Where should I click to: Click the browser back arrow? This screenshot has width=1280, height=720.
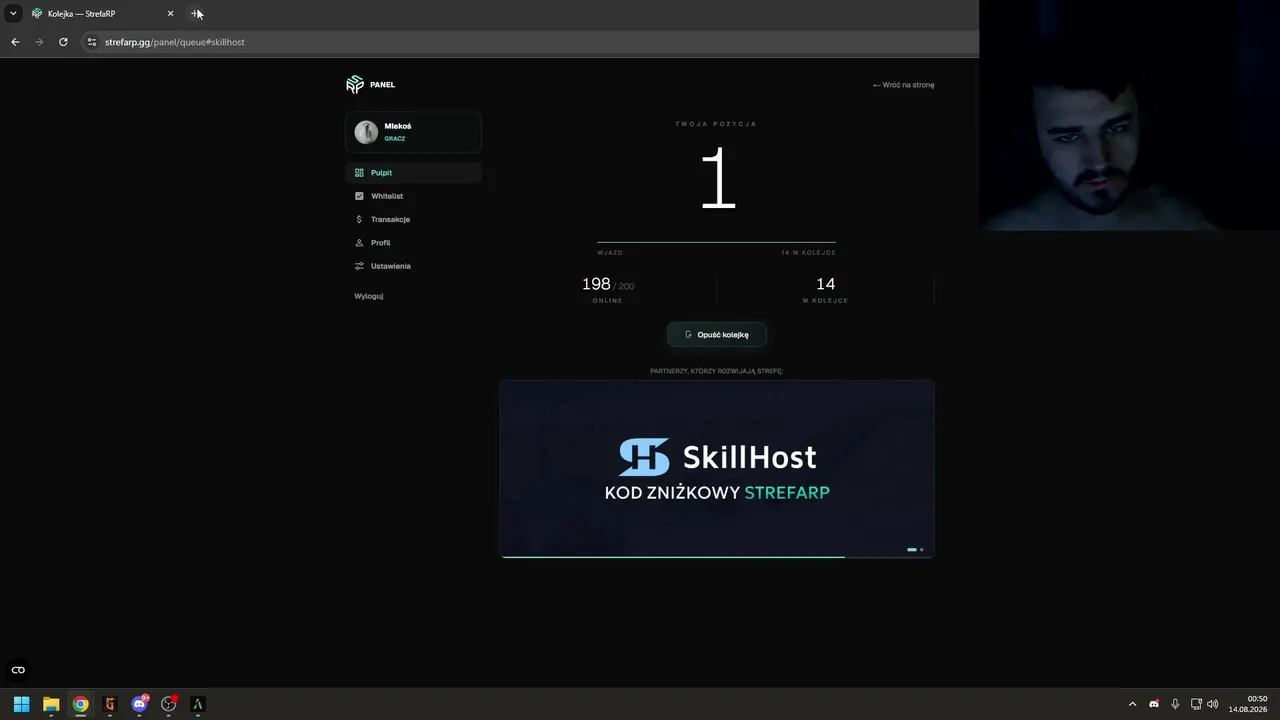15,42
